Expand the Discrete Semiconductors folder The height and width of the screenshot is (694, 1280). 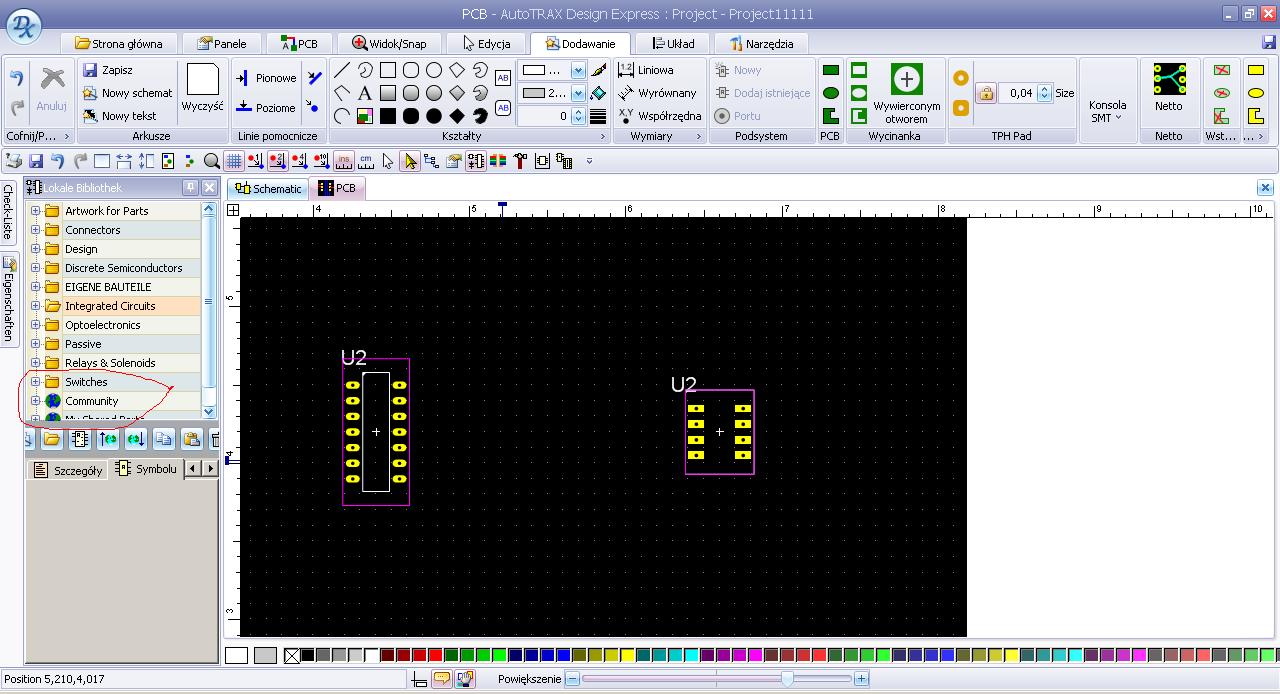point(35,268)
